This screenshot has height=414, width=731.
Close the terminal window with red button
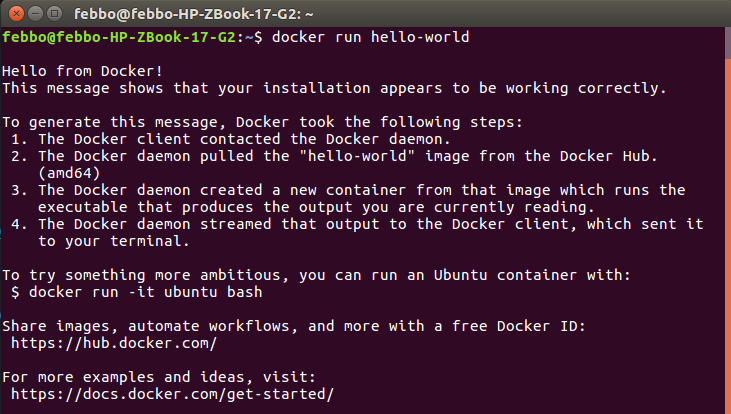pos(16,14)
